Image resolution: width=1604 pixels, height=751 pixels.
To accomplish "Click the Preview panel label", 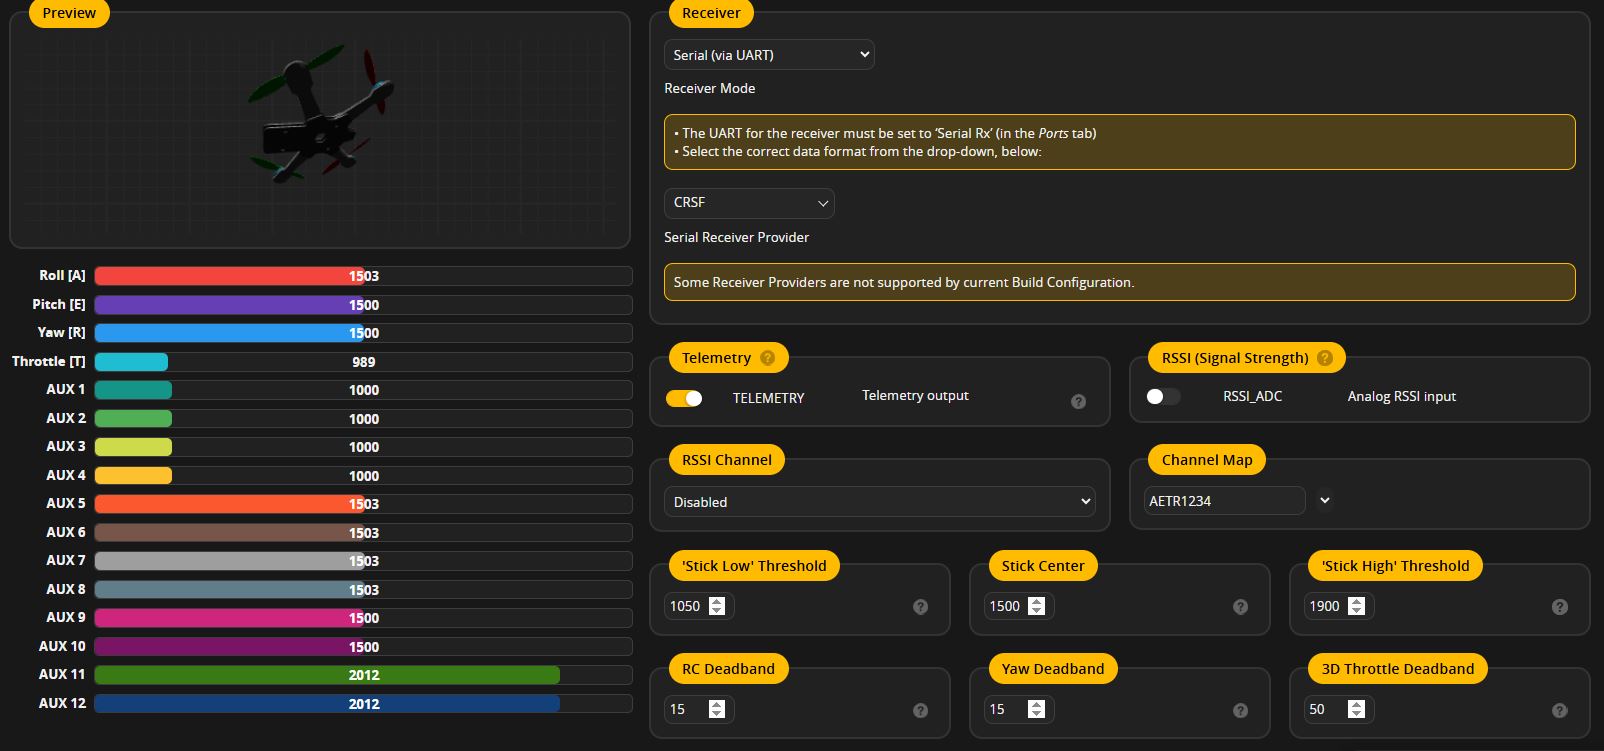I will coord(69,13).
